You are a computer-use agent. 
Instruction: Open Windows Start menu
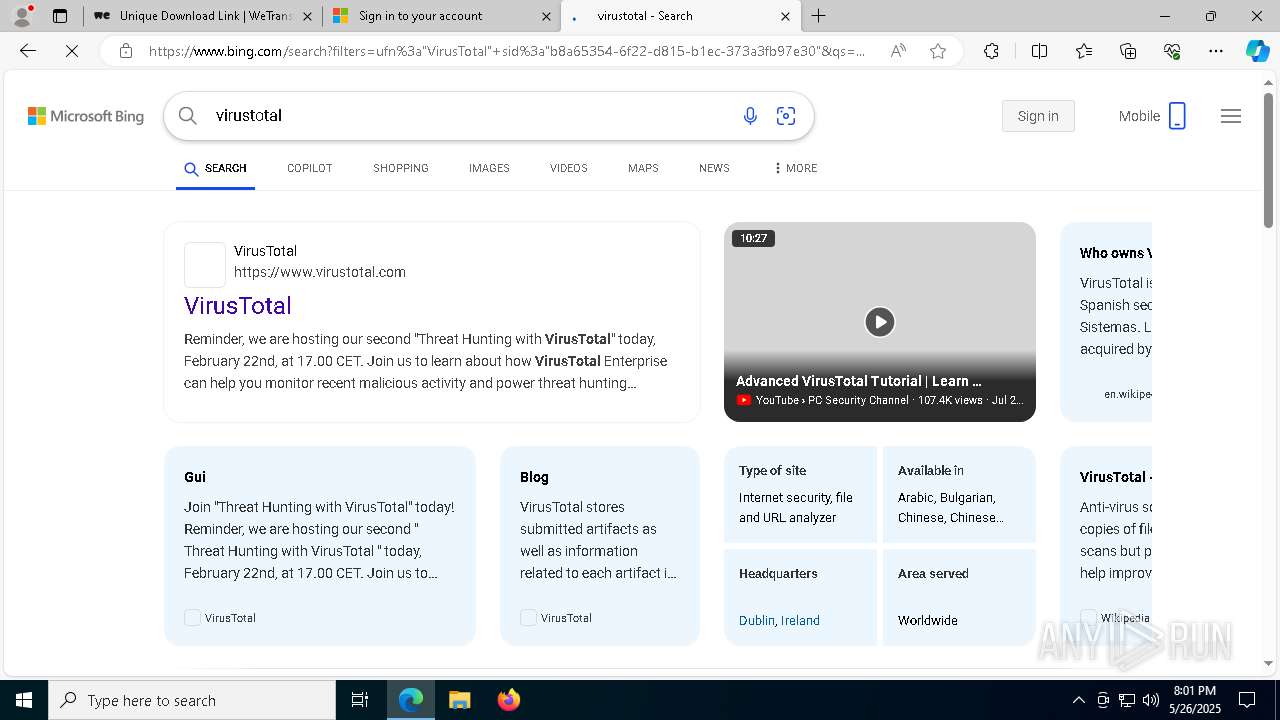tap(24, 700)
